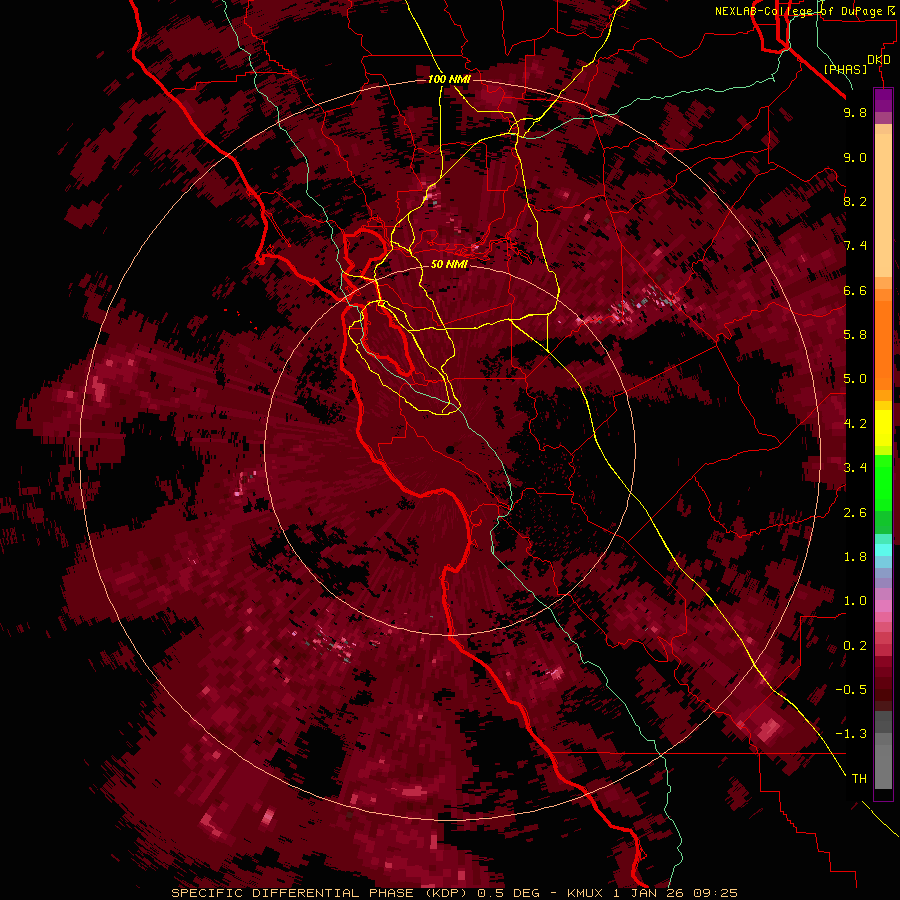Click the 2.6 scale value
The width and height of the screenshot is (900, 900).
click(x=855, y=513)
